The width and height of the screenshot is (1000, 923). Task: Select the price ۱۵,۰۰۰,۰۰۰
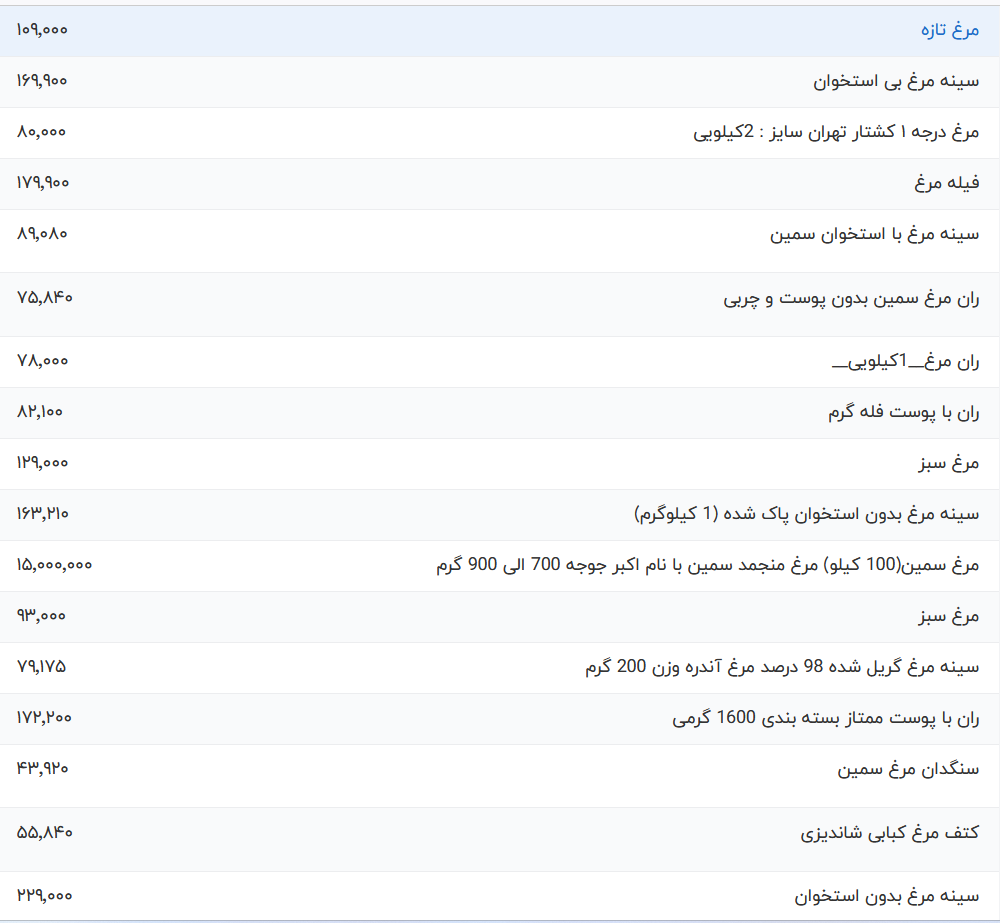(55, 565)
